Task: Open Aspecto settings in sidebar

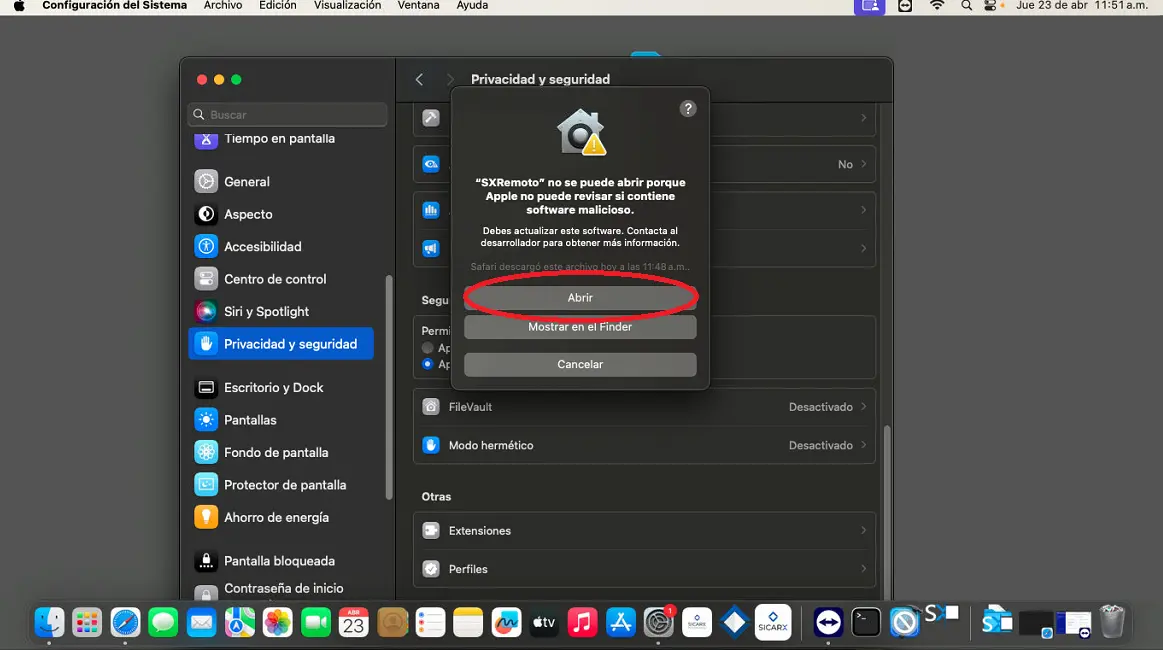Action: [x=281, y=214]
